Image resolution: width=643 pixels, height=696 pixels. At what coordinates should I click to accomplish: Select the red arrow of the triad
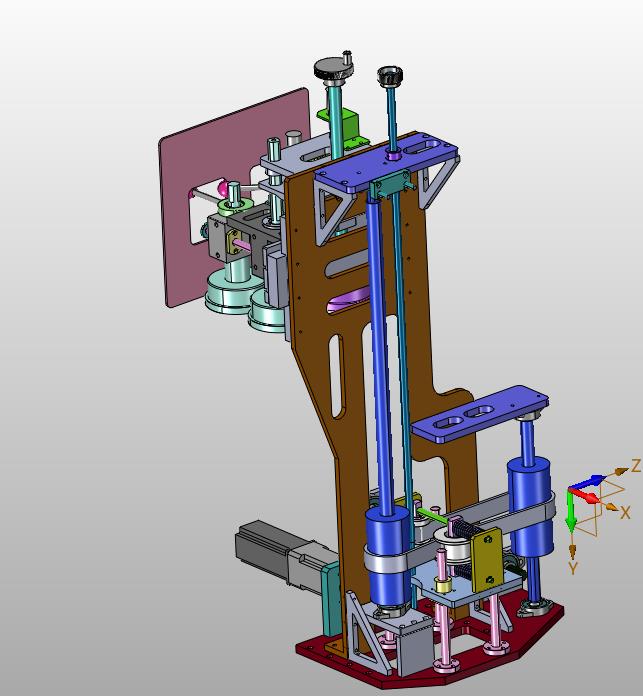(585, 495)
